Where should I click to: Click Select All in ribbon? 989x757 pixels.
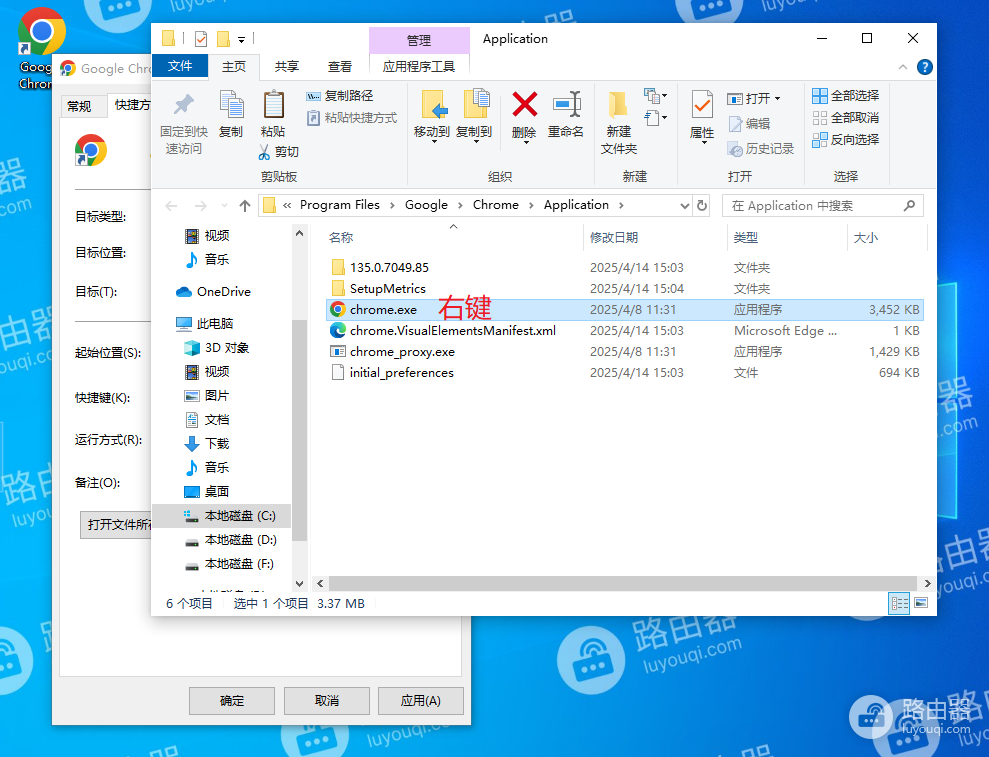[845, 96]
